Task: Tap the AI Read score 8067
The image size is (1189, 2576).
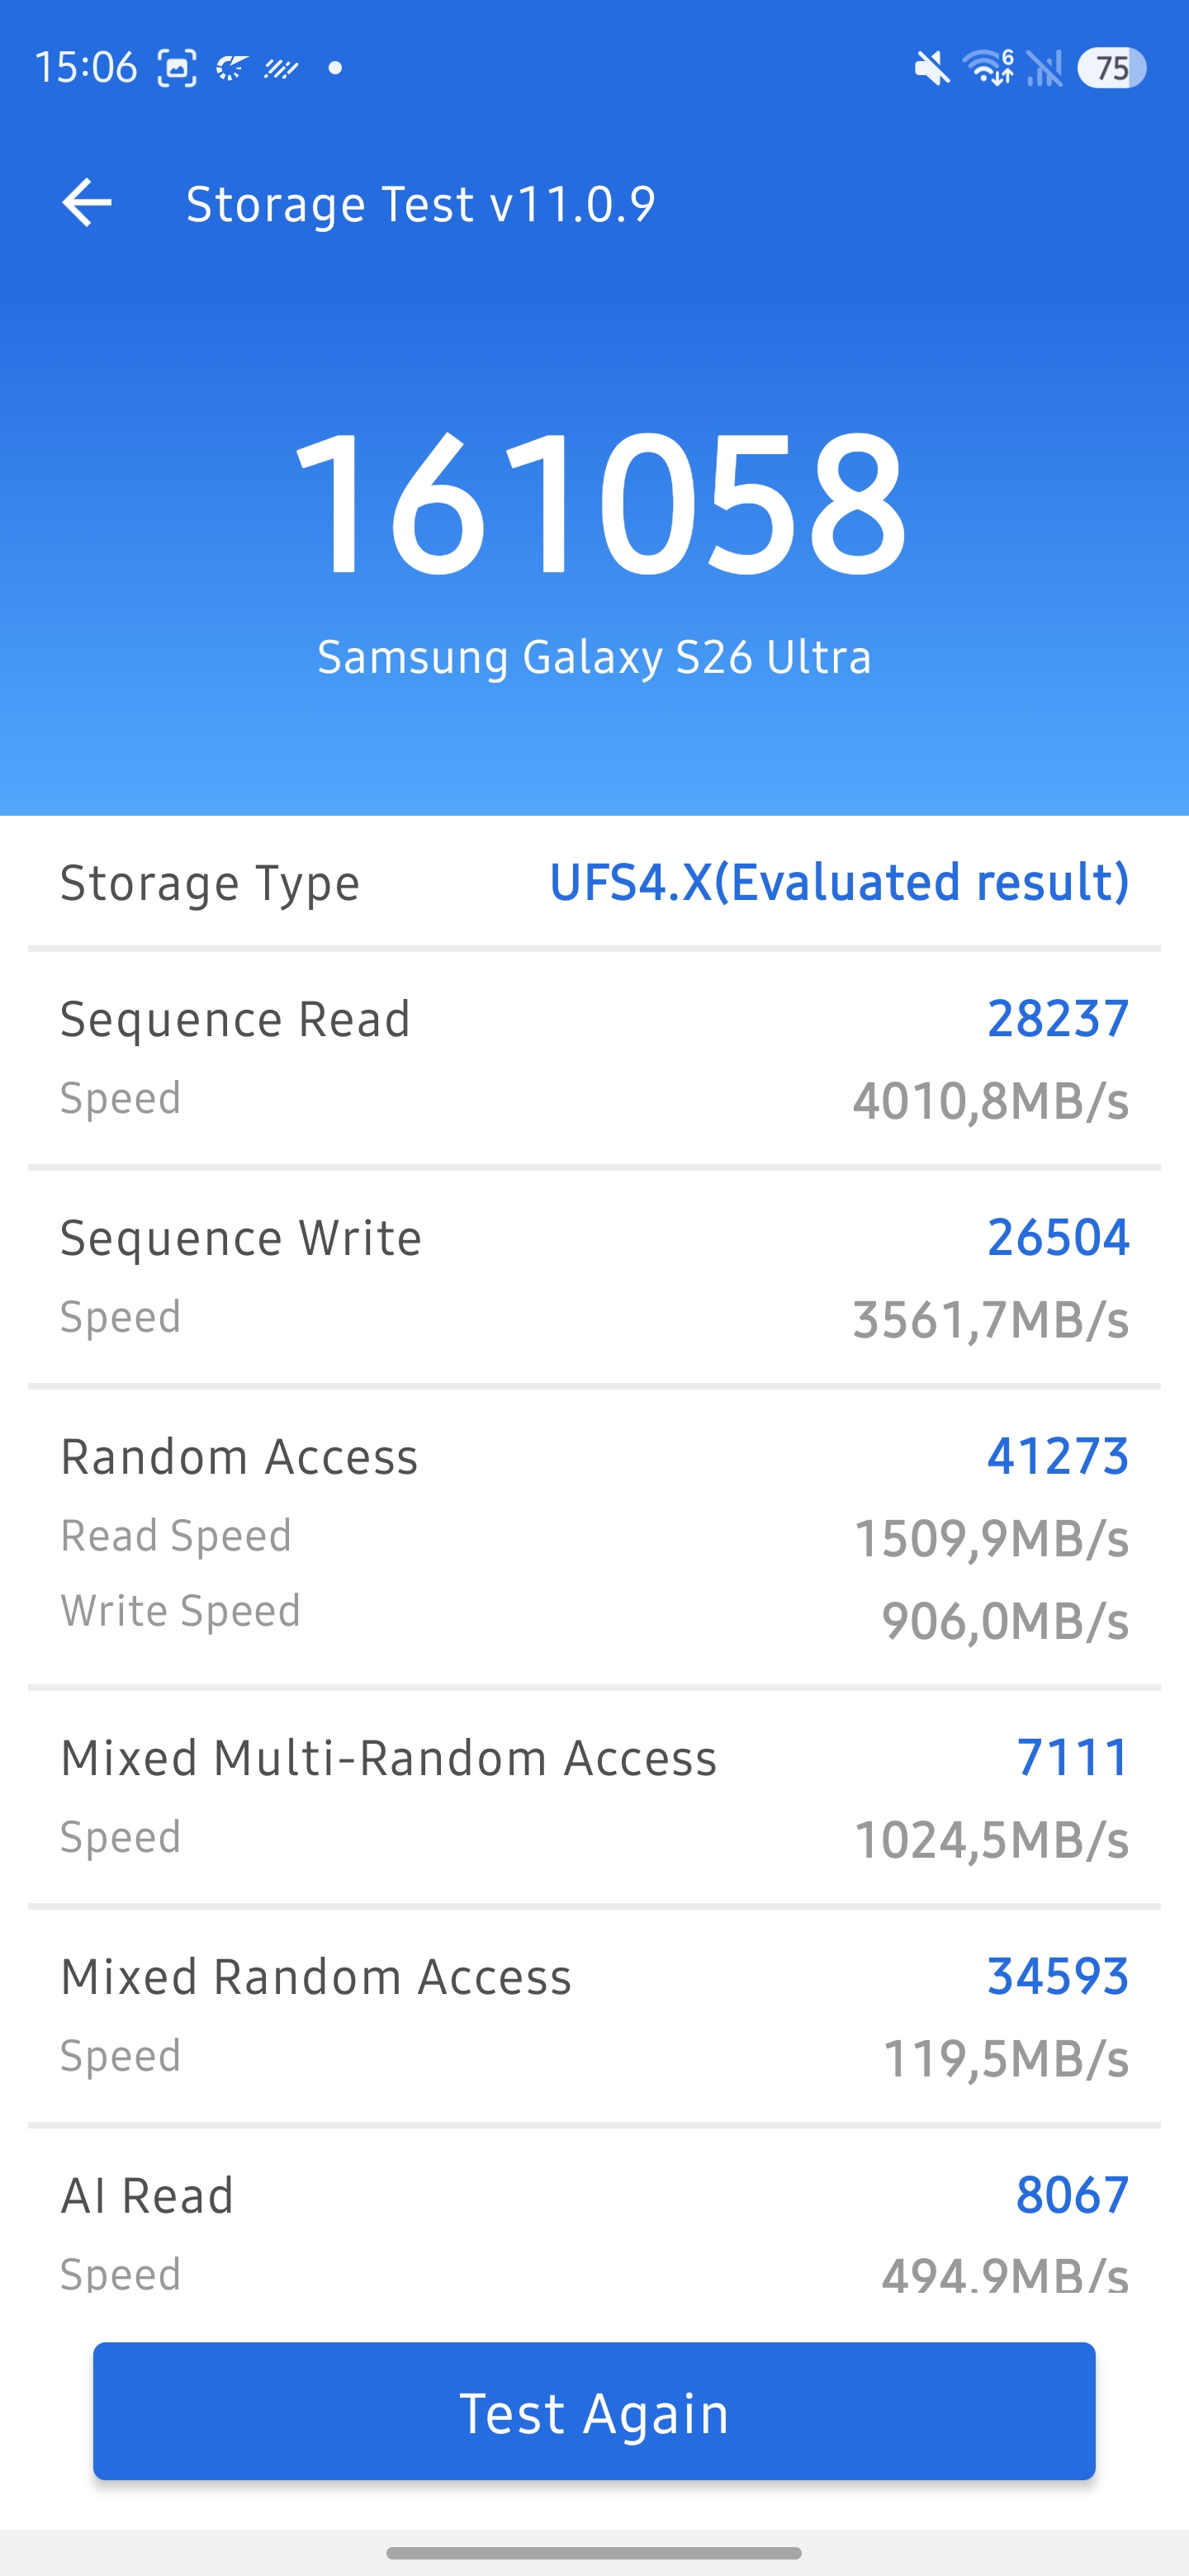Action: pyautogui.click(x=1071, y=2195)
